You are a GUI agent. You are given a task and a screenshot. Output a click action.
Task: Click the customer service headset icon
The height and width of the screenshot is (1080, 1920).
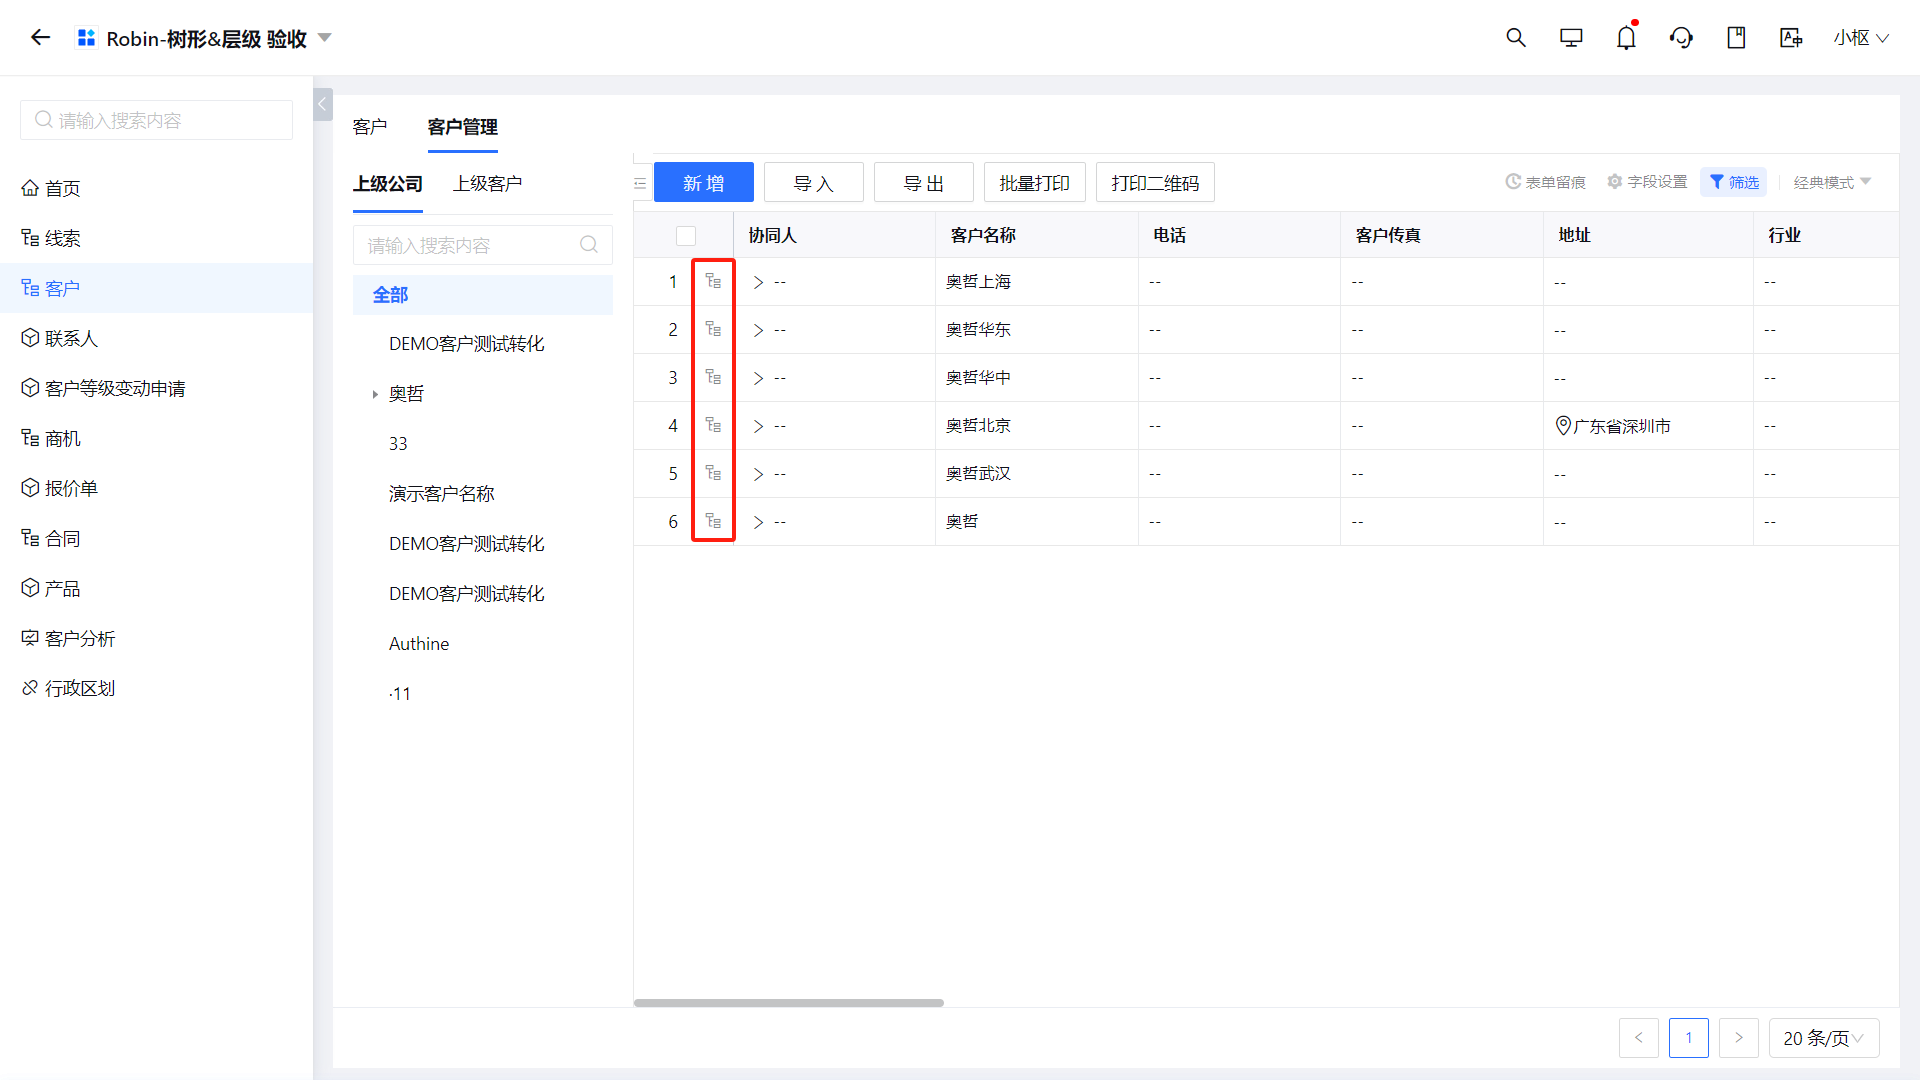1681,38
